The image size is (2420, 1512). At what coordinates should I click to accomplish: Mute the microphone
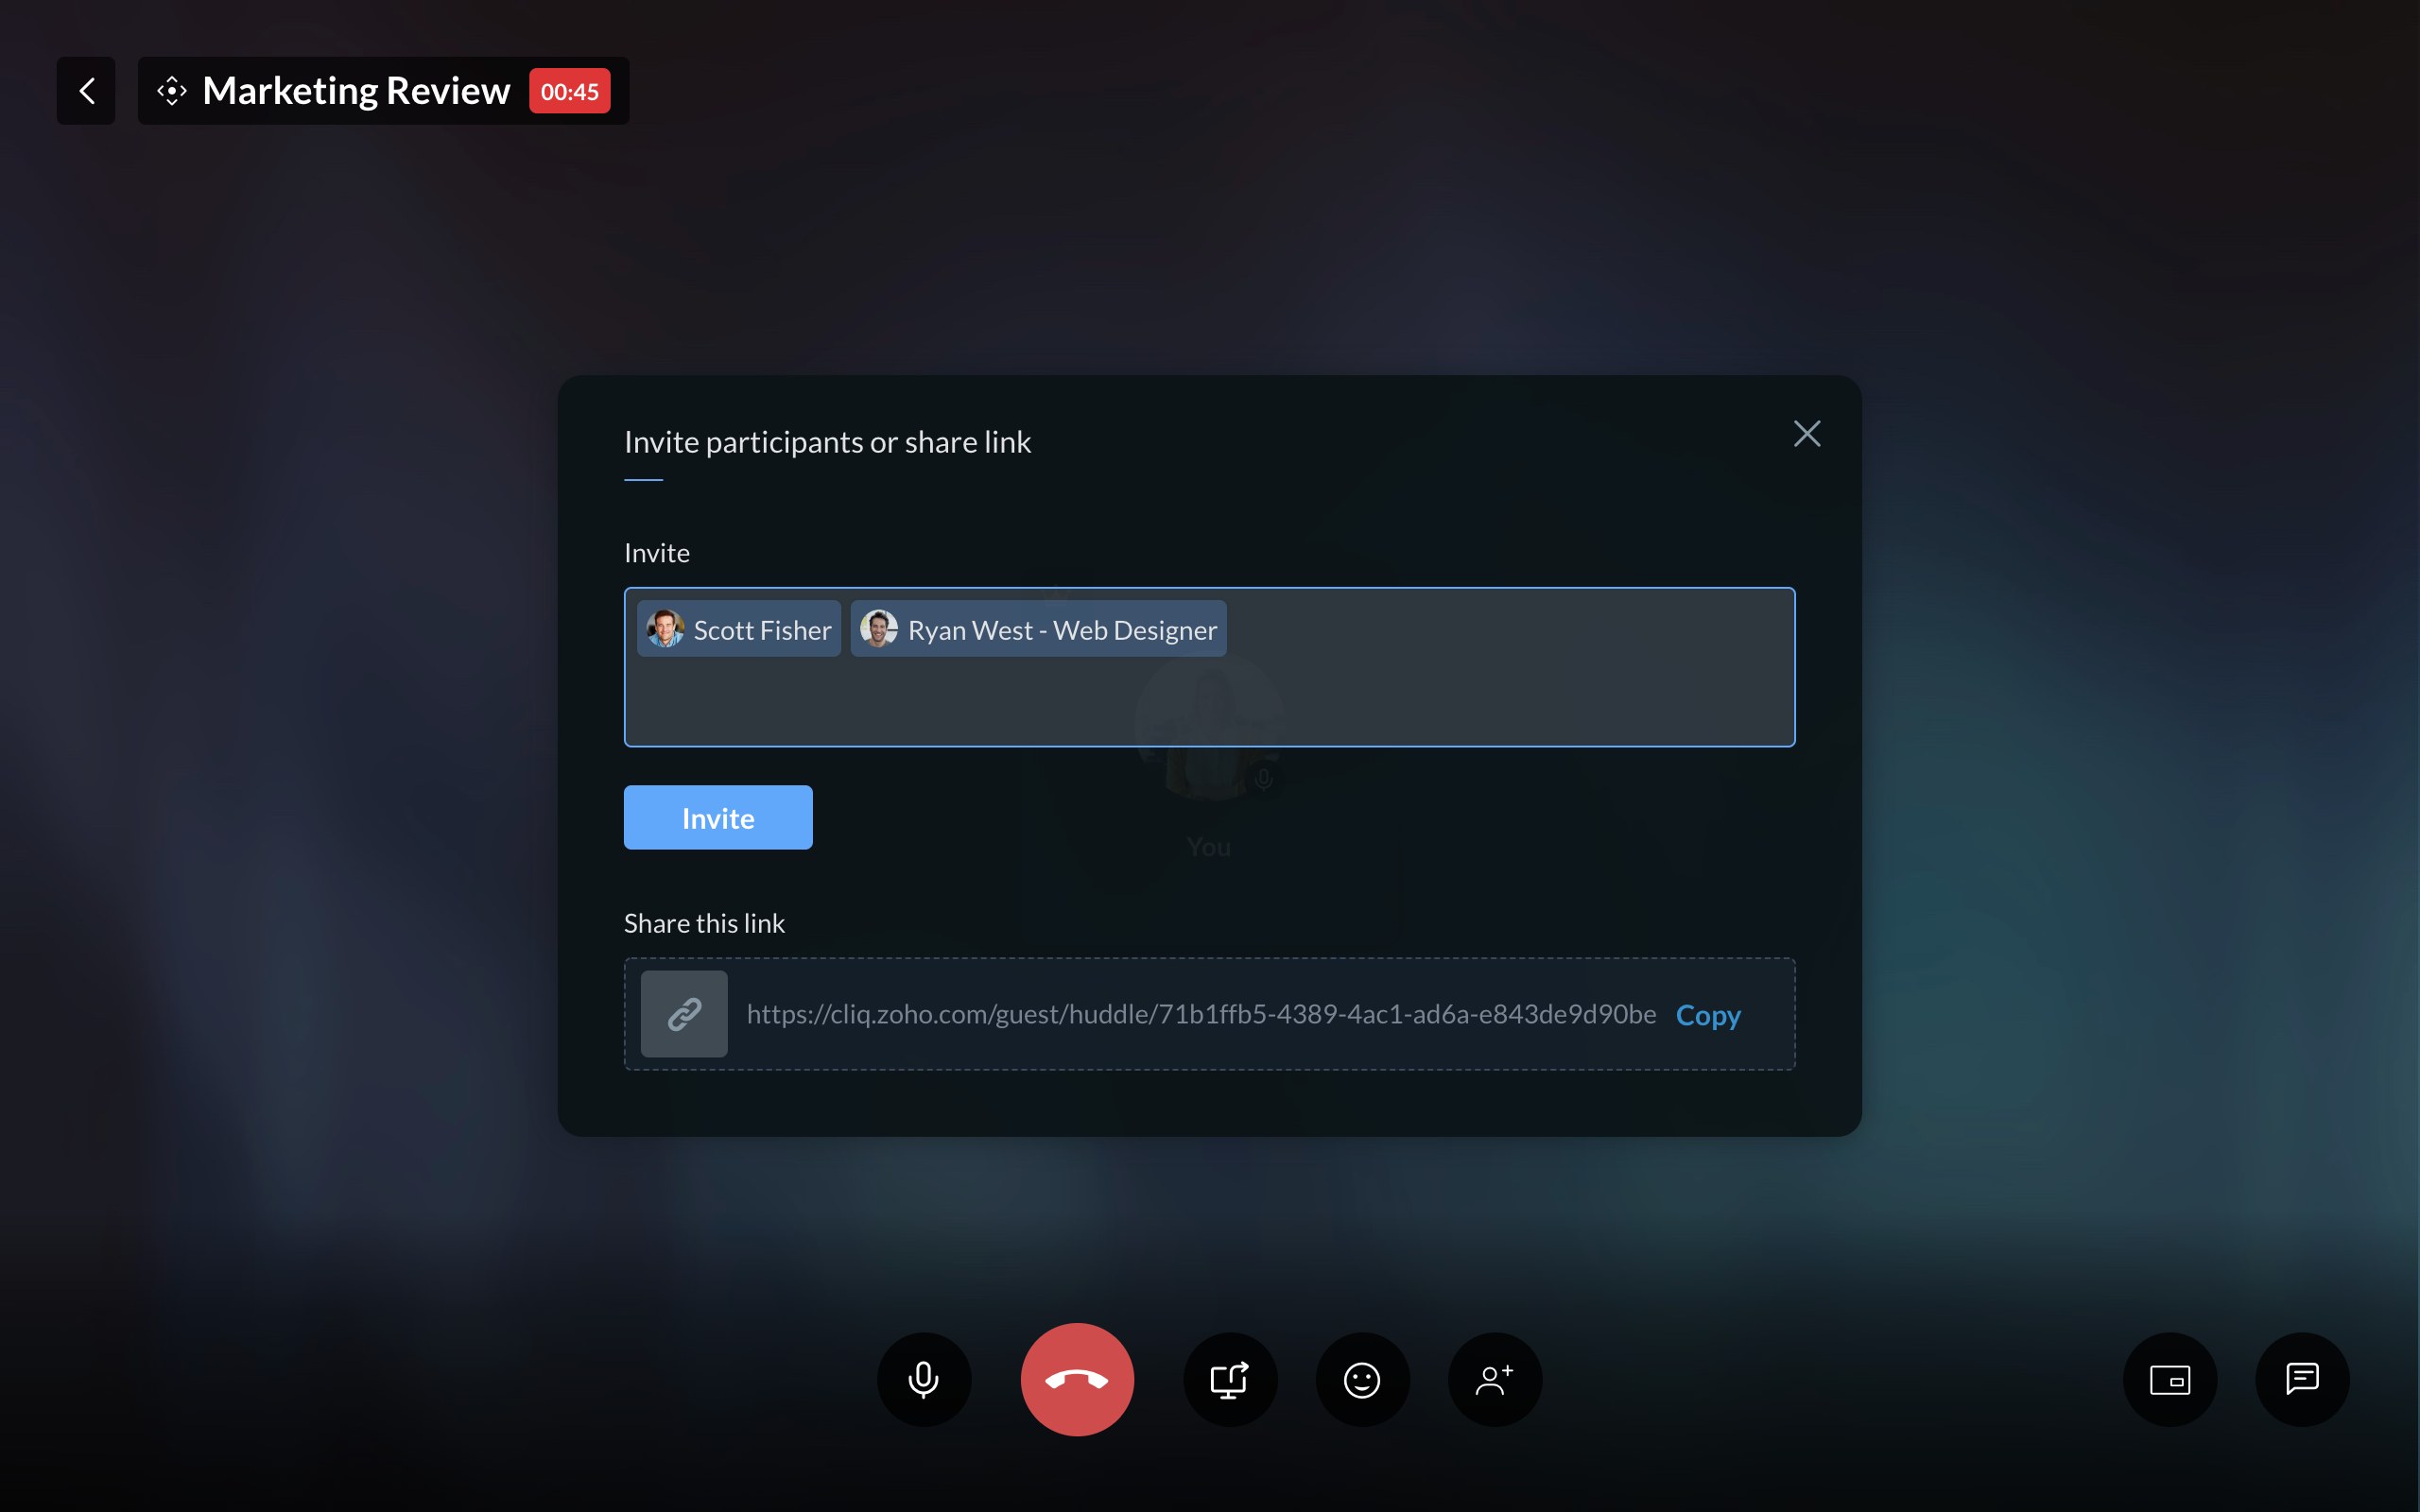coord(923,1379)
